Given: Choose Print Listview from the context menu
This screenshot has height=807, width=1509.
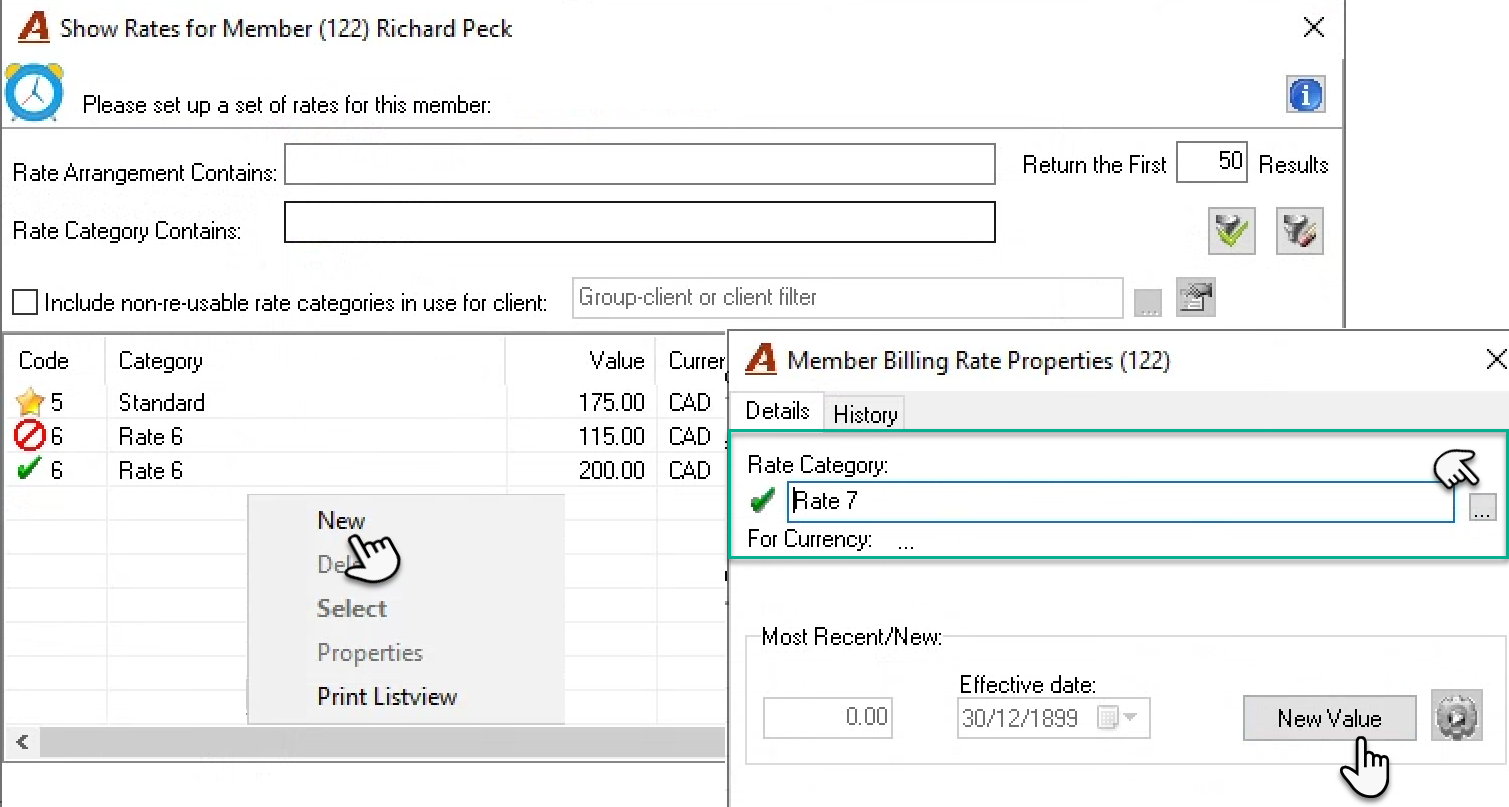Looking at the screenshot, I should 387,697.
